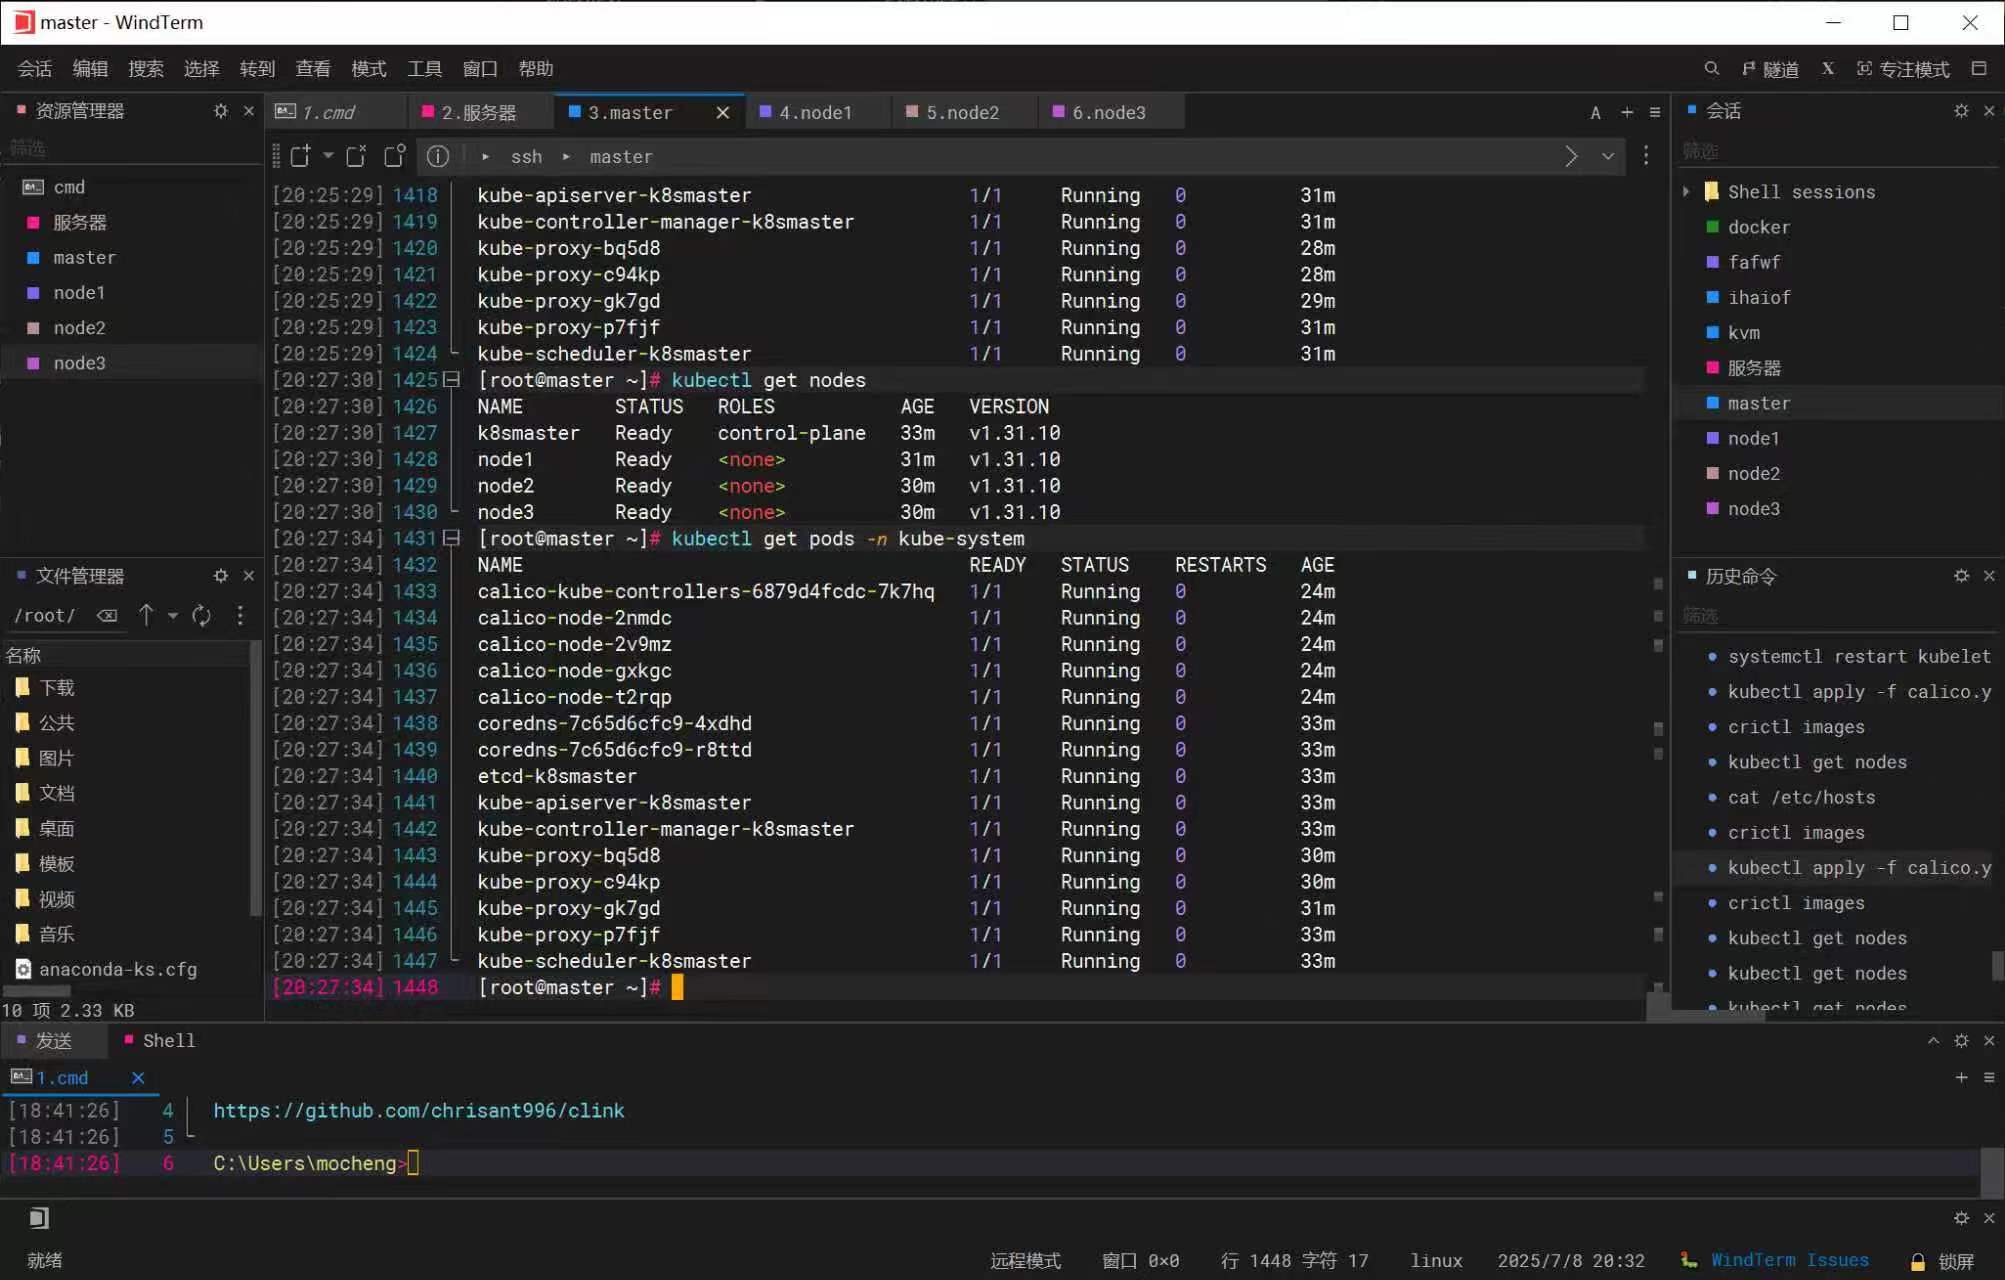Viewport: 2005px width, 1280px height.
Task: Open the tab list menu icon
Action: click(1655, 112)
